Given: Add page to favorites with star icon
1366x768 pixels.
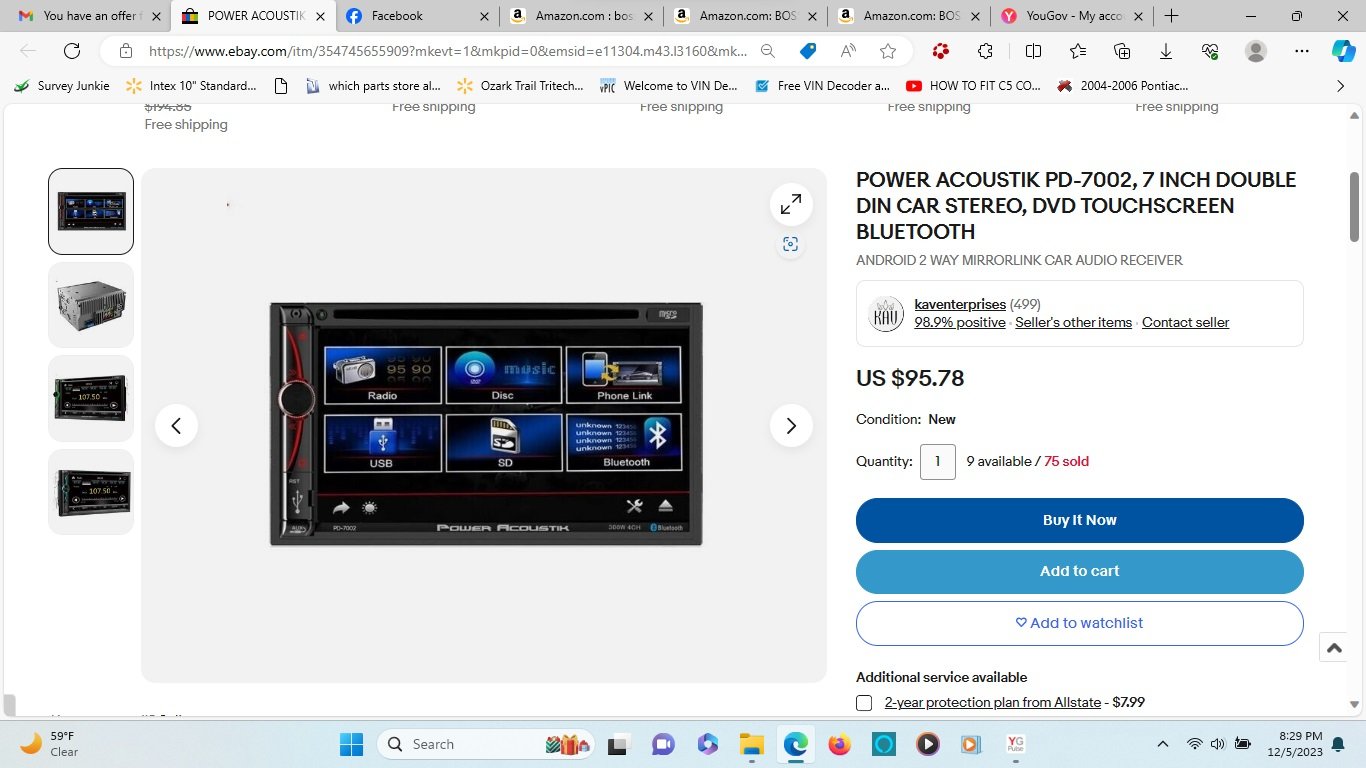Looking at the screenshot, I should coord(888,51).
